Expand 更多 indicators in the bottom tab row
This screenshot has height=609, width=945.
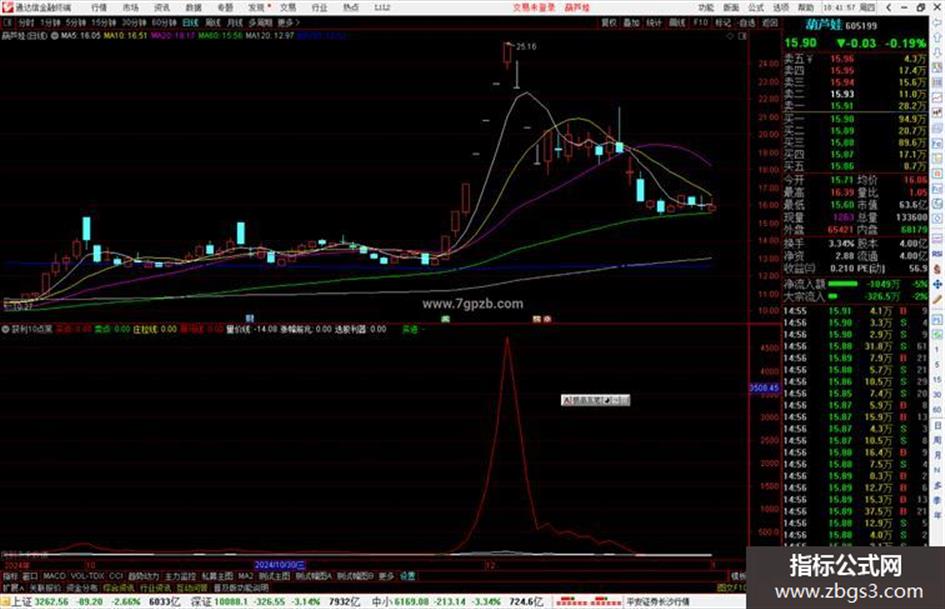click(386, 576)
